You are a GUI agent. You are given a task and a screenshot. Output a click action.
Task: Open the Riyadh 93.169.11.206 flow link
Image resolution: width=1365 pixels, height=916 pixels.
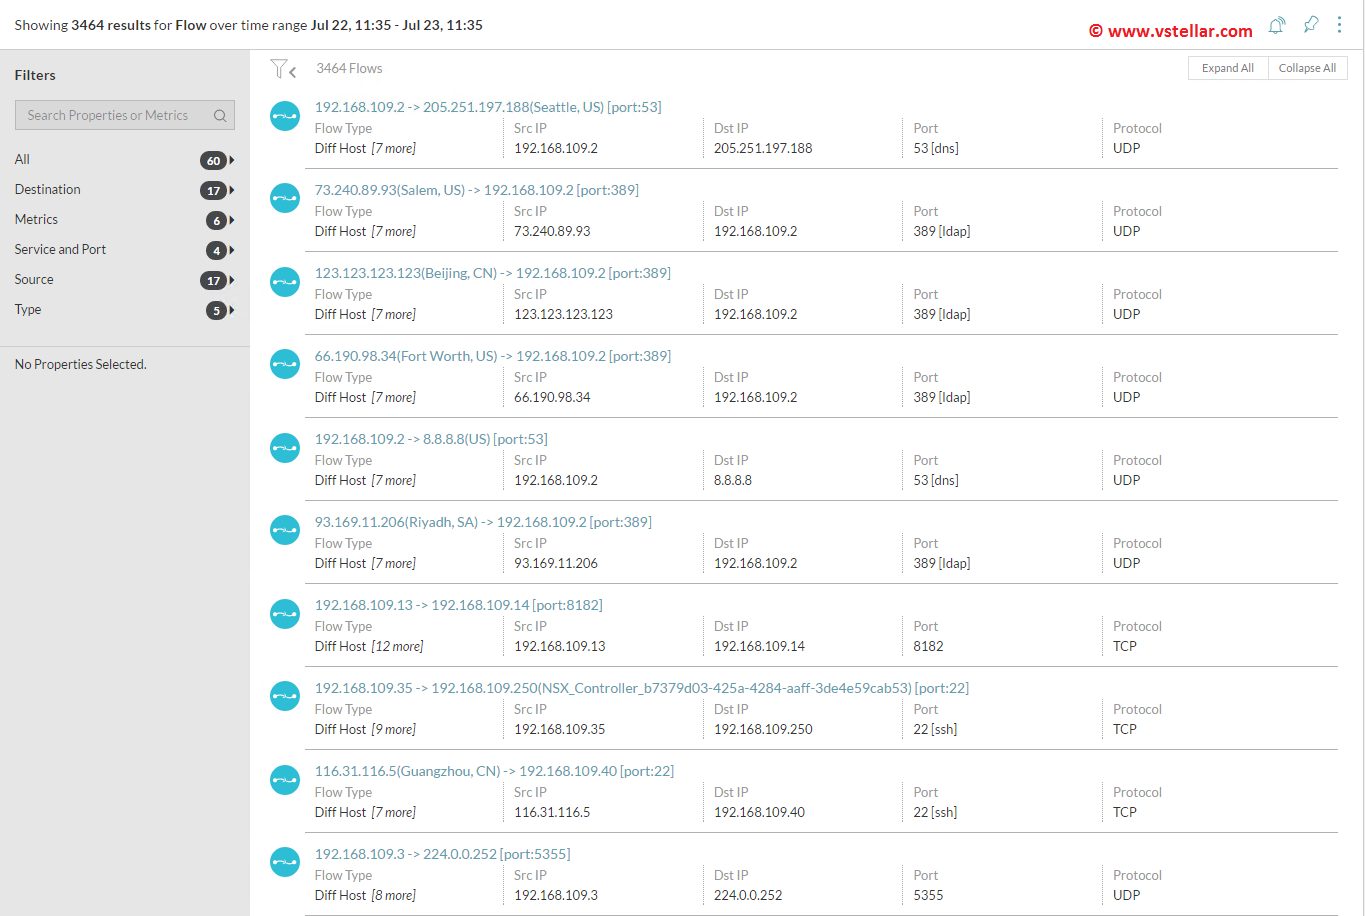[482, 522]
